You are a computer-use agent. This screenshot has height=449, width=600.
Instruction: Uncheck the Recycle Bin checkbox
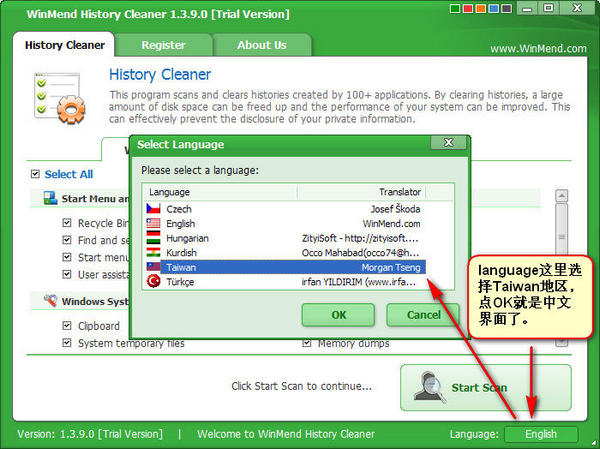point(67,223)
